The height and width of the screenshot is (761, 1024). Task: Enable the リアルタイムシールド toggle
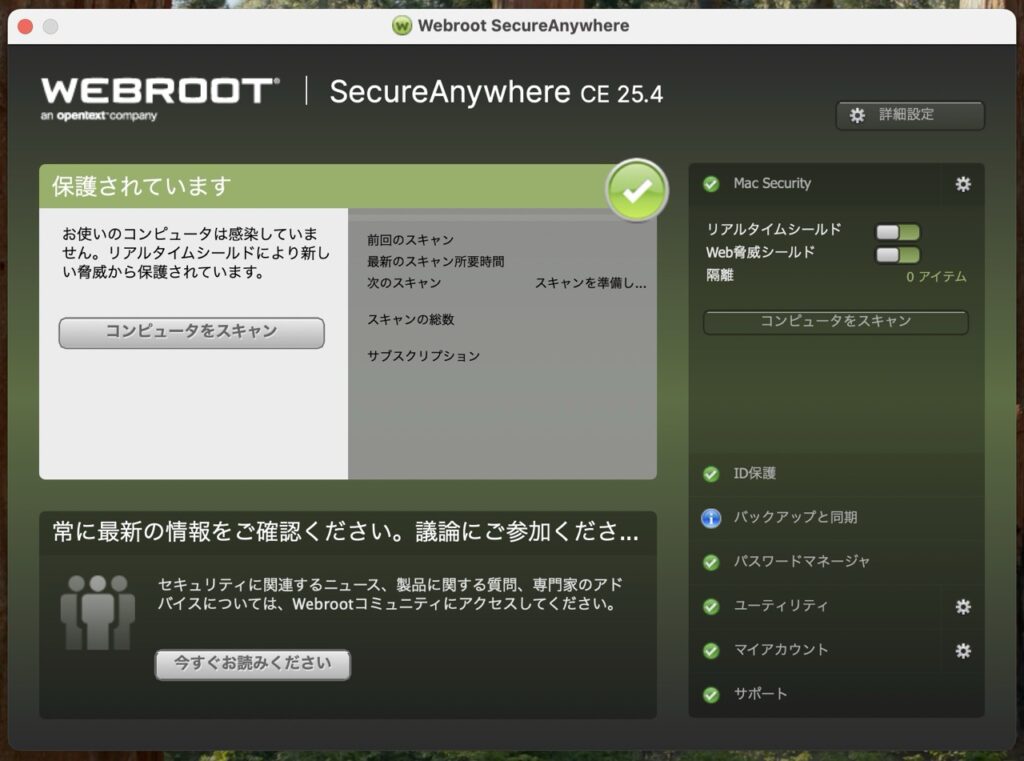[x=898, y=232]
